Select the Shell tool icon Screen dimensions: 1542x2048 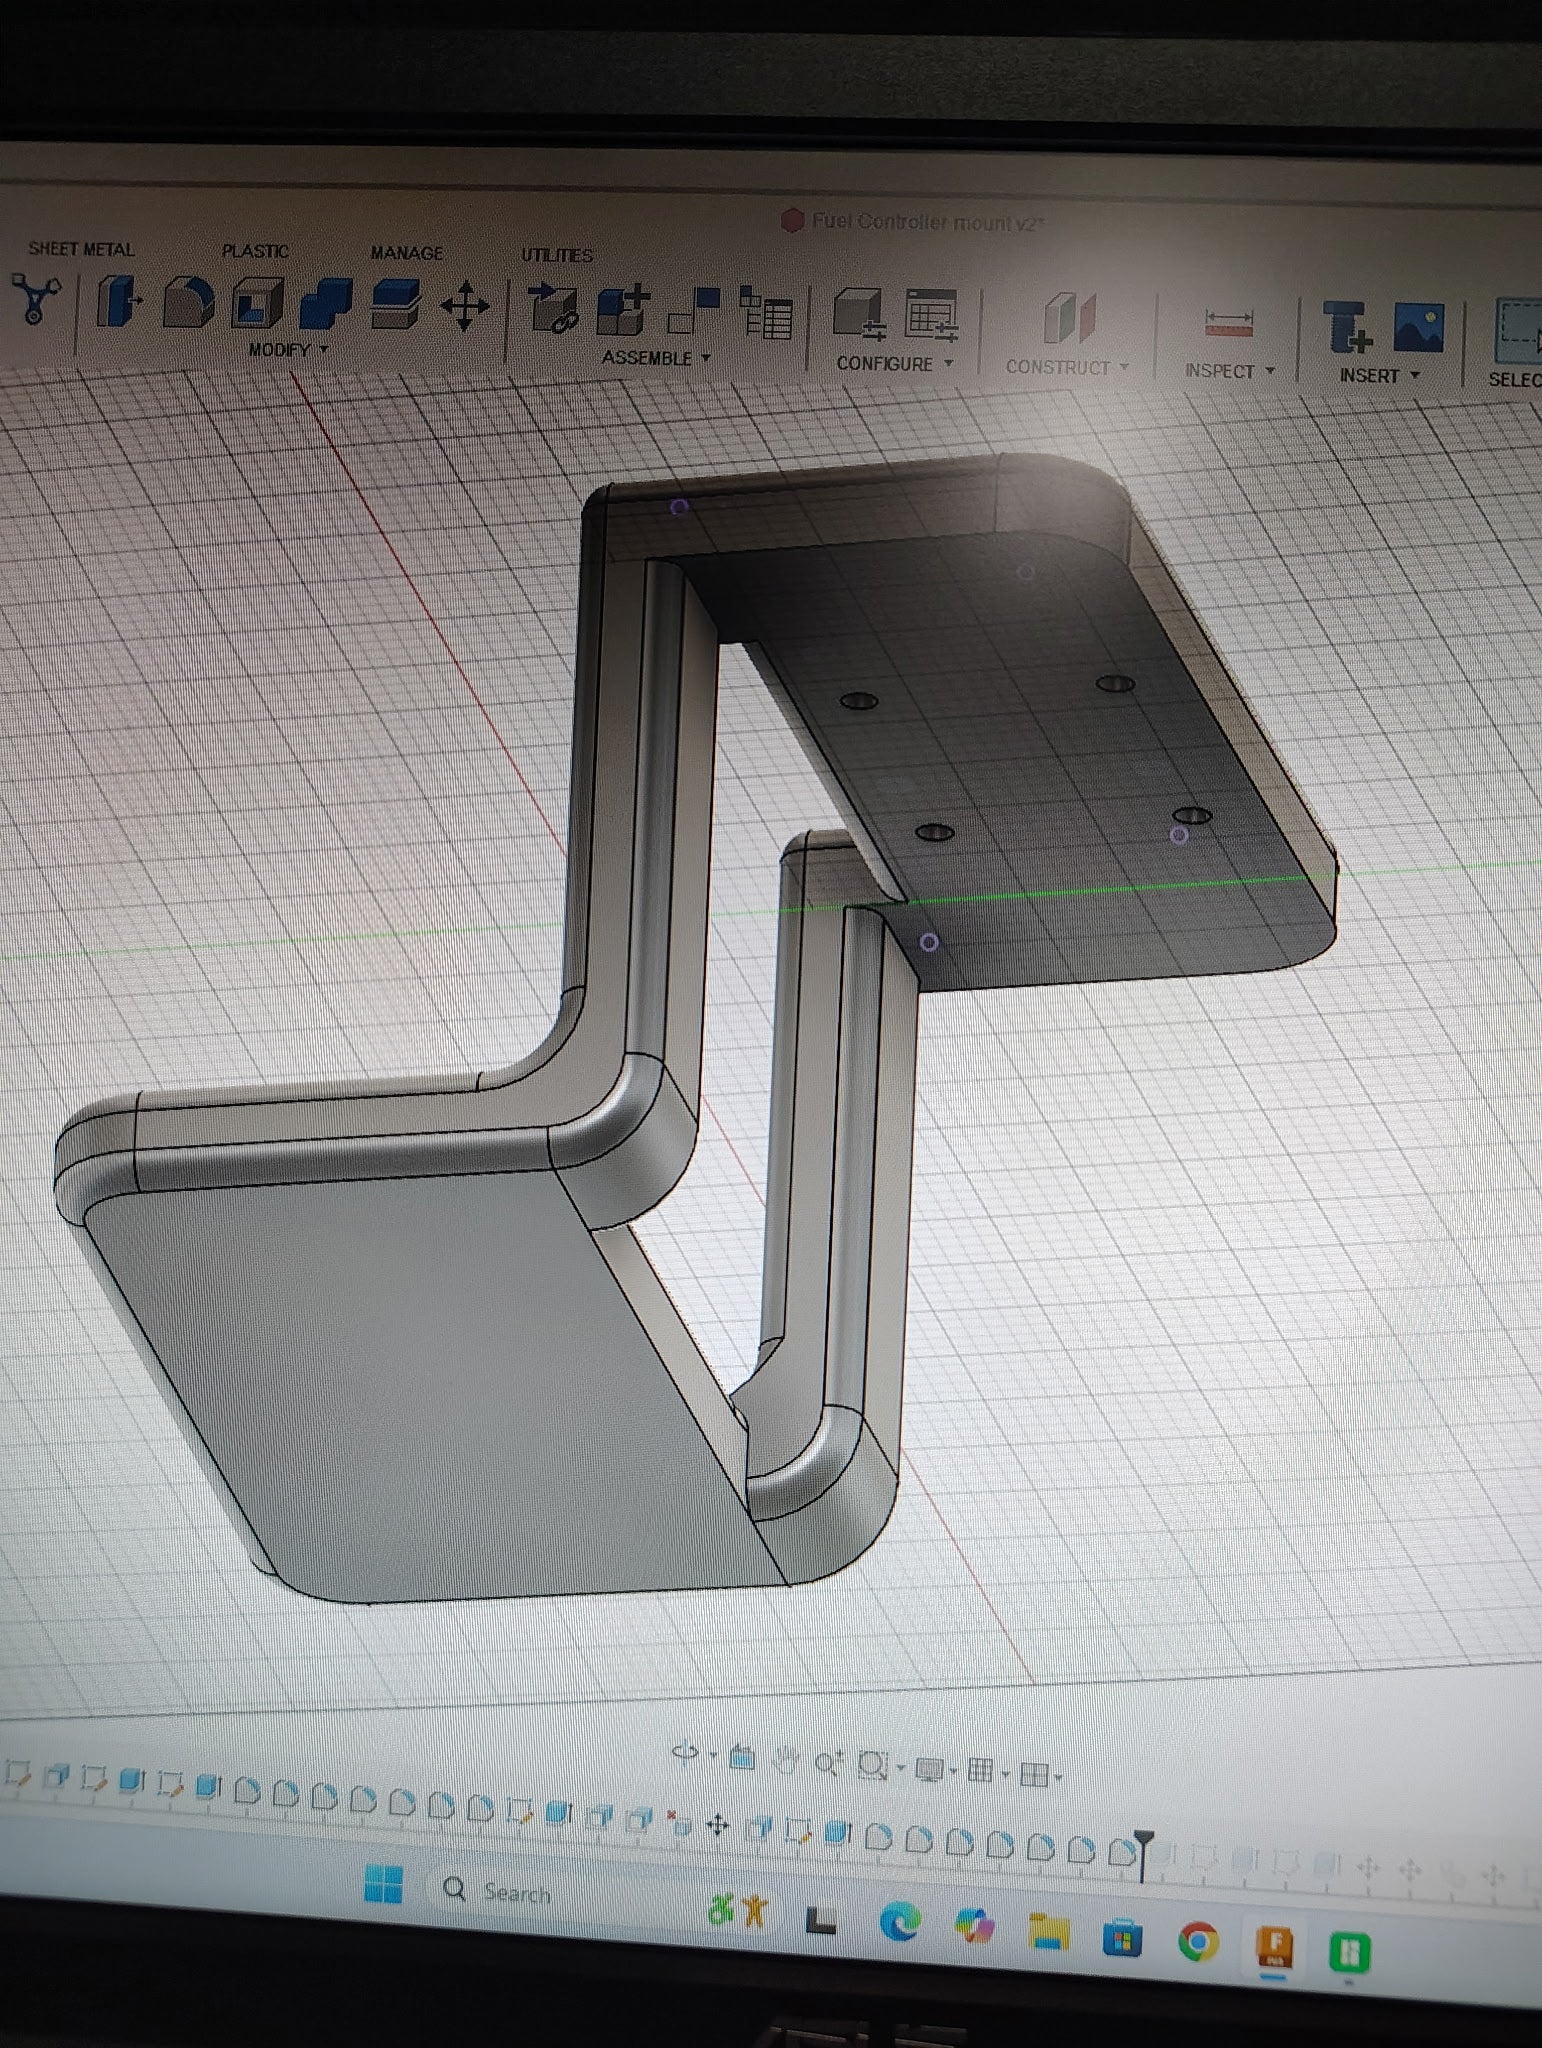(257, 303)
